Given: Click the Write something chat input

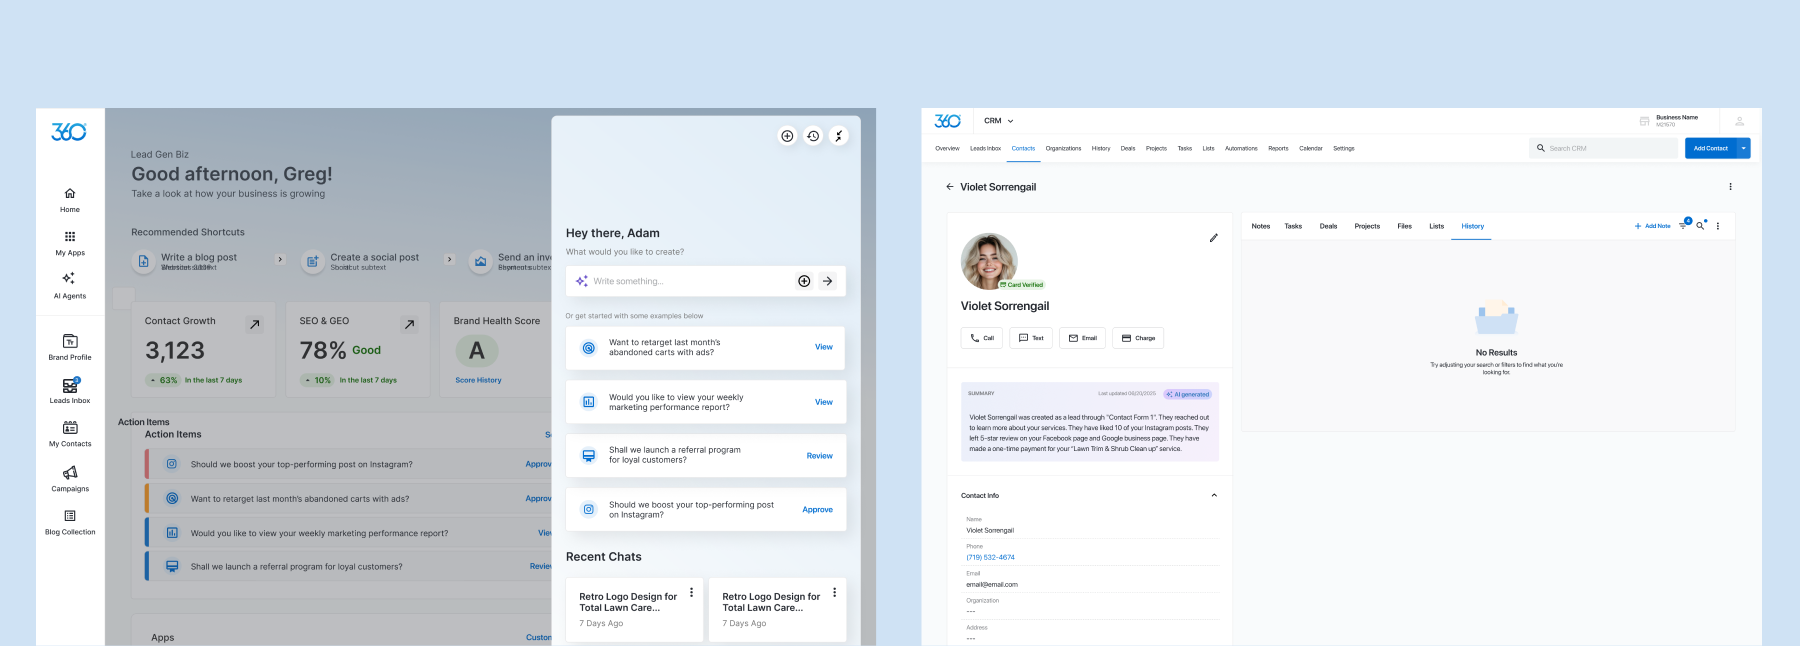Looking at the screenshot, I should click(690, 281).
